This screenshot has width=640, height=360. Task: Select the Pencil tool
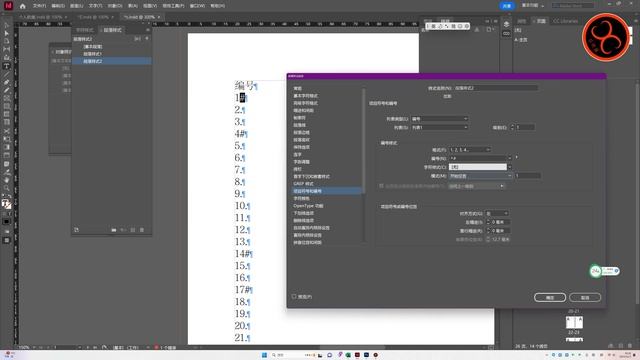(7, 90)
